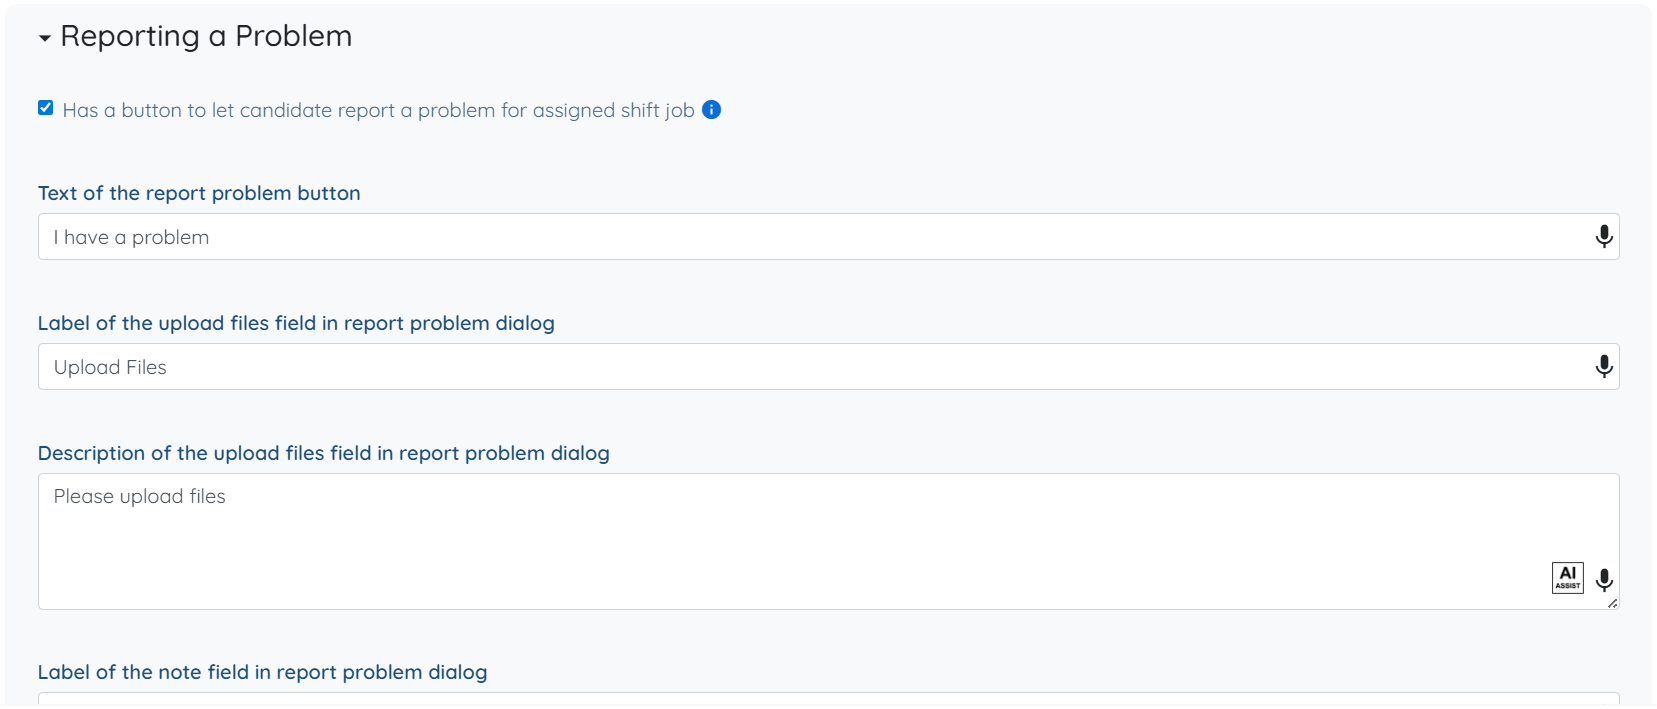Click 'Label of the upload files field' label

pos(296,323)
